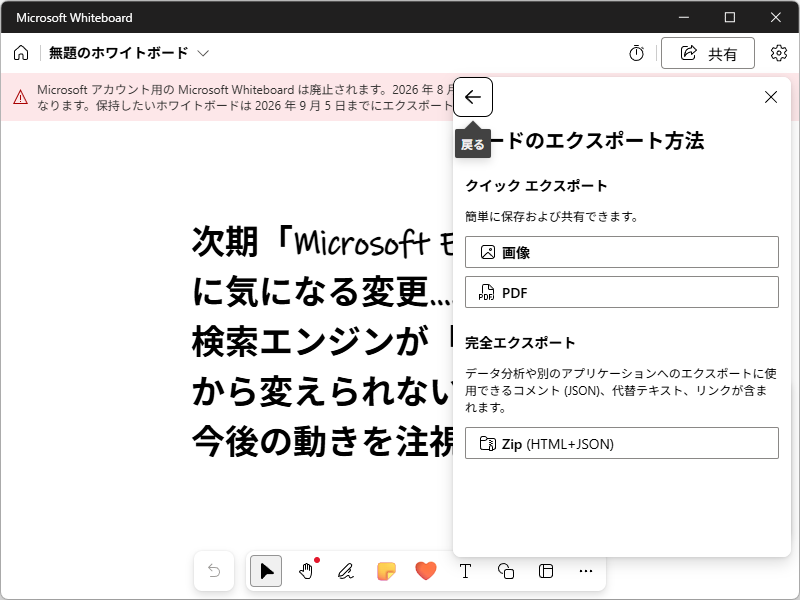The width and height of the screenshot is (800, 600).
Task: Click the retirement notice banner text
Action: (x=245, y=97)
